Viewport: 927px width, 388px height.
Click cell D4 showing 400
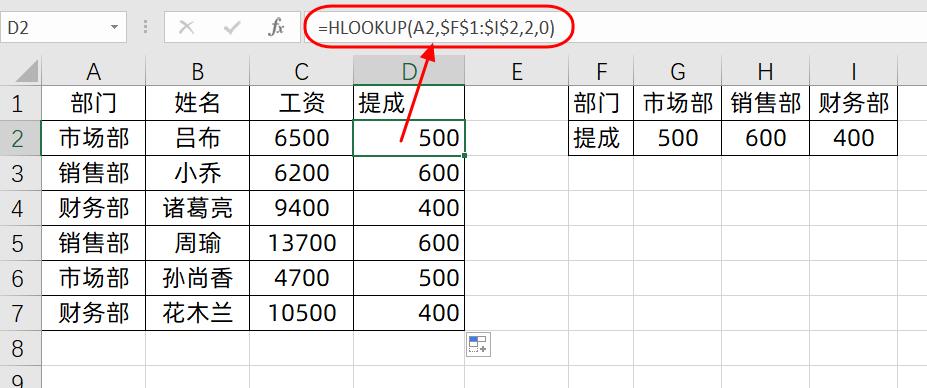coord(409,208)
